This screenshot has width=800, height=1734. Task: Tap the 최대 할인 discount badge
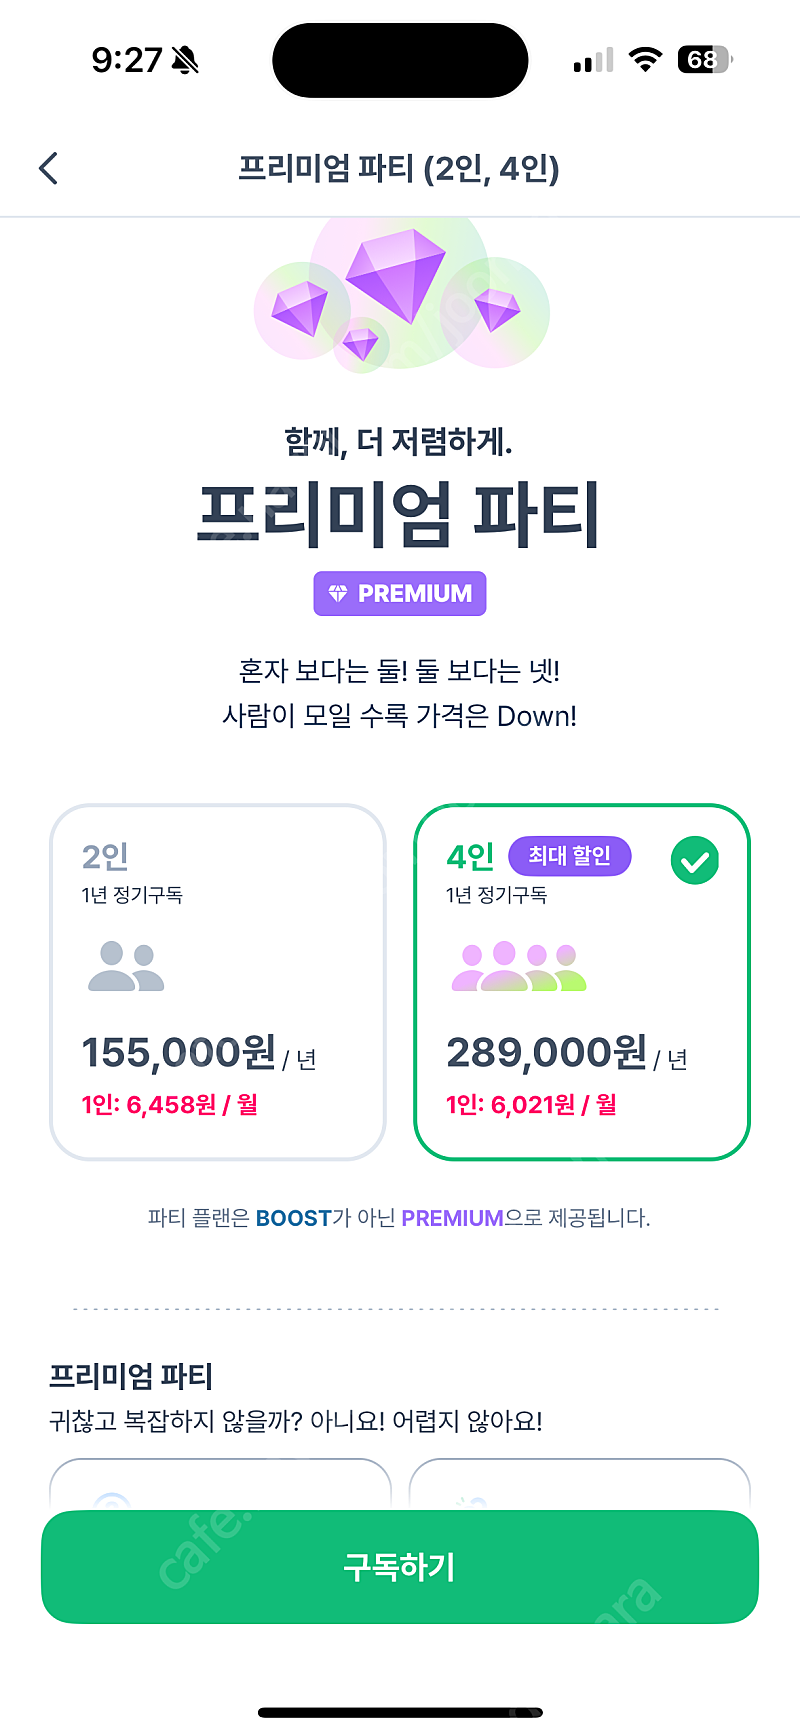click(570, 856)
